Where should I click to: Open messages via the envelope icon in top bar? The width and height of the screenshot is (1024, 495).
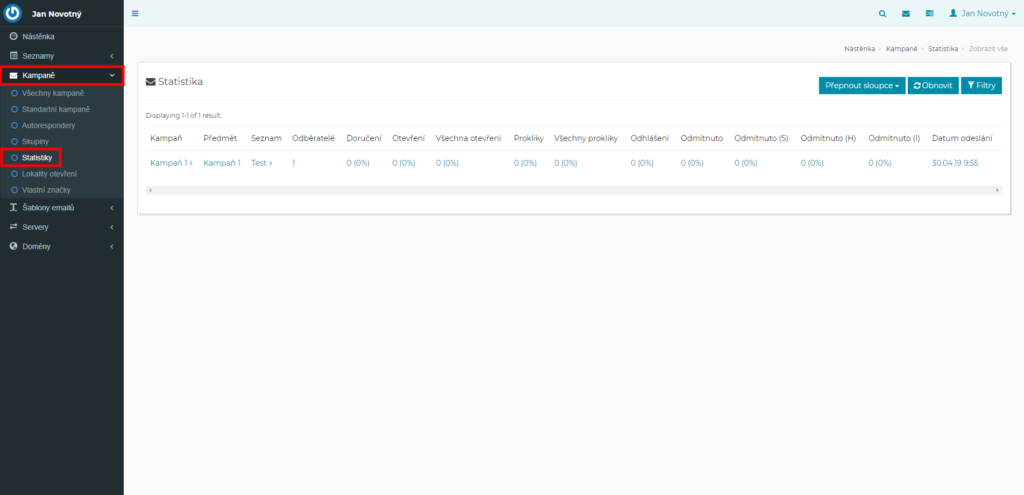(906, 13)
